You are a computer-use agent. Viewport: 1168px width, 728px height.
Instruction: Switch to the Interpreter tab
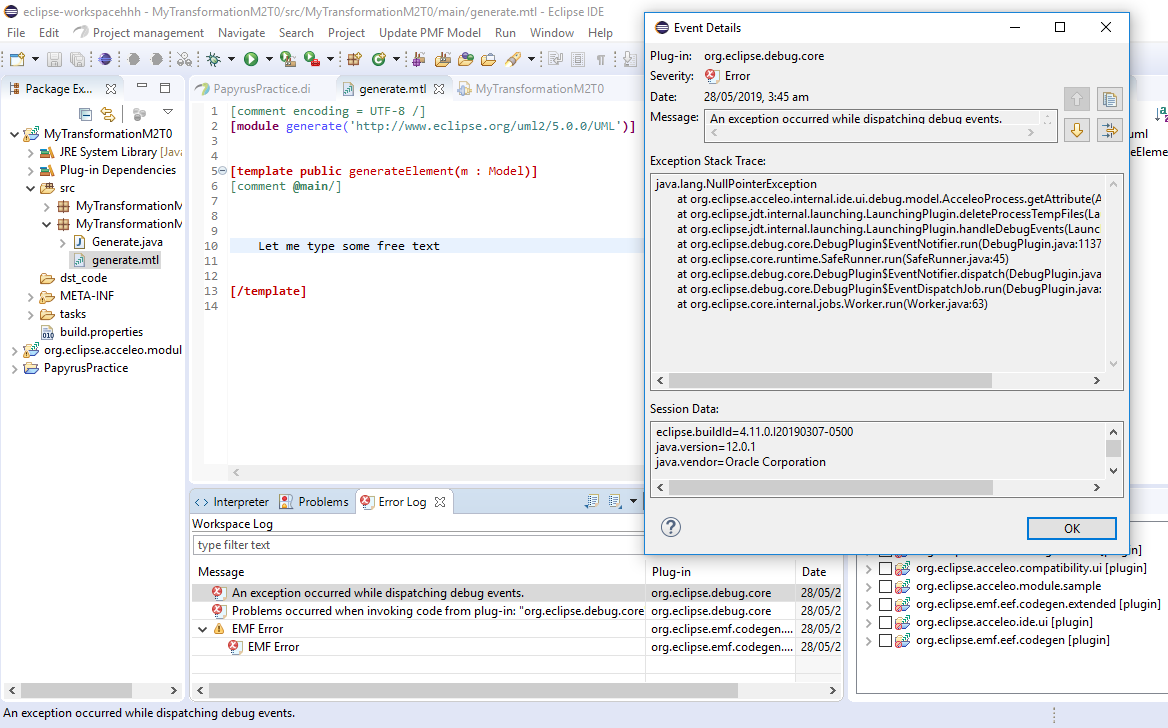232,502
